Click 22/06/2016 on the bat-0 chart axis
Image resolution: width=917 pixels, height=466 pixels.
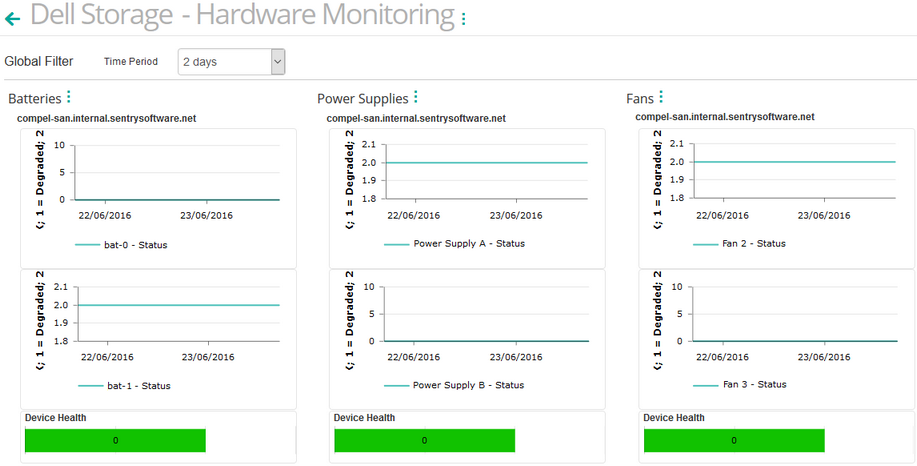coord(105,216)
